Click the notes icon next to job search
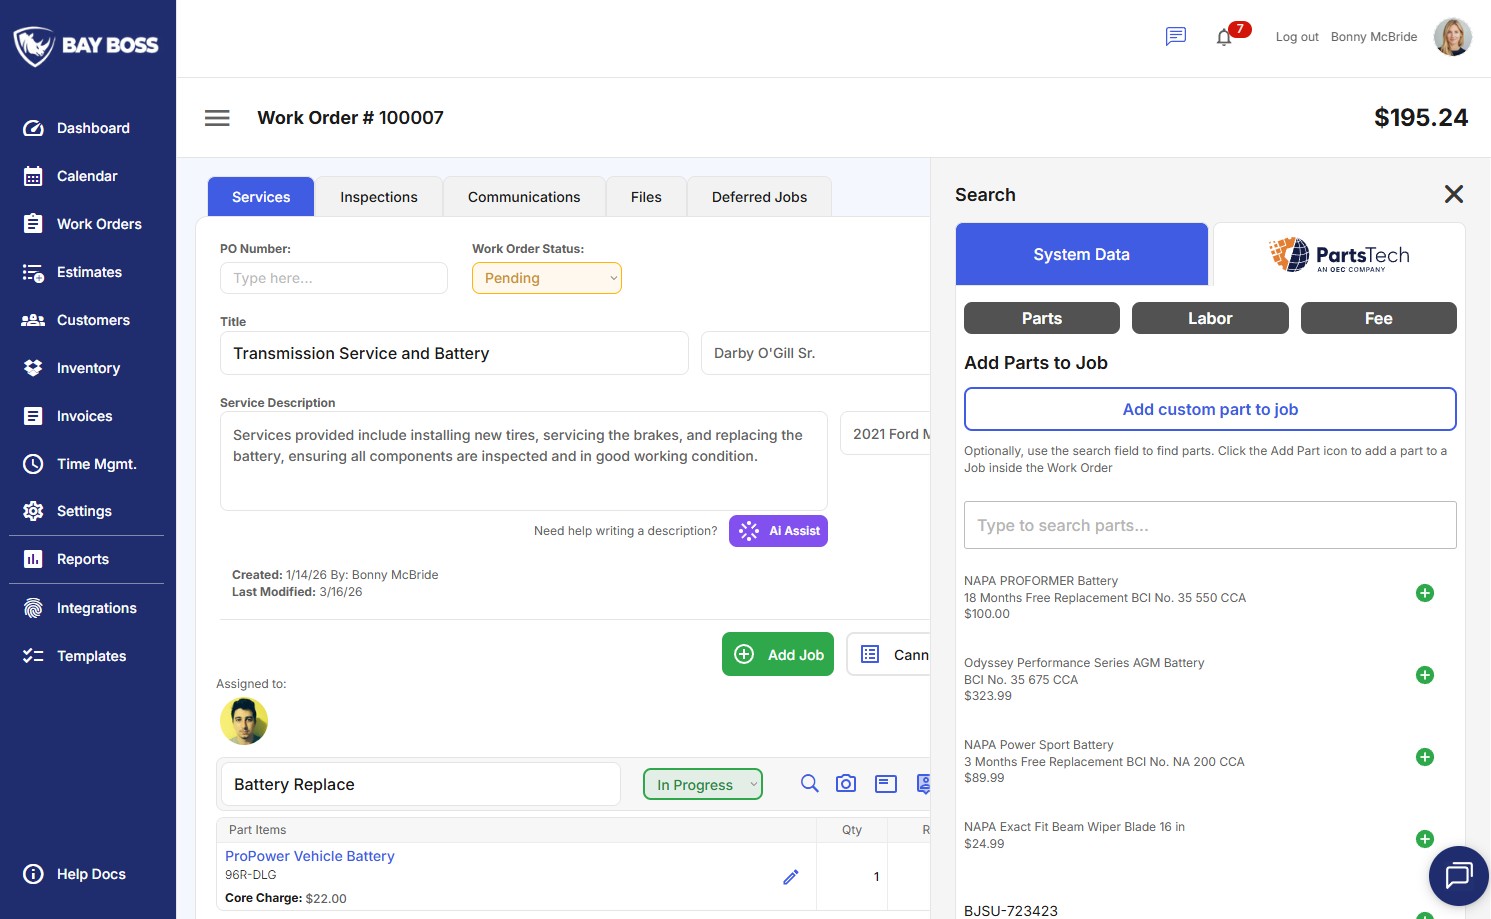1491x919 pixels. point(885,783)
